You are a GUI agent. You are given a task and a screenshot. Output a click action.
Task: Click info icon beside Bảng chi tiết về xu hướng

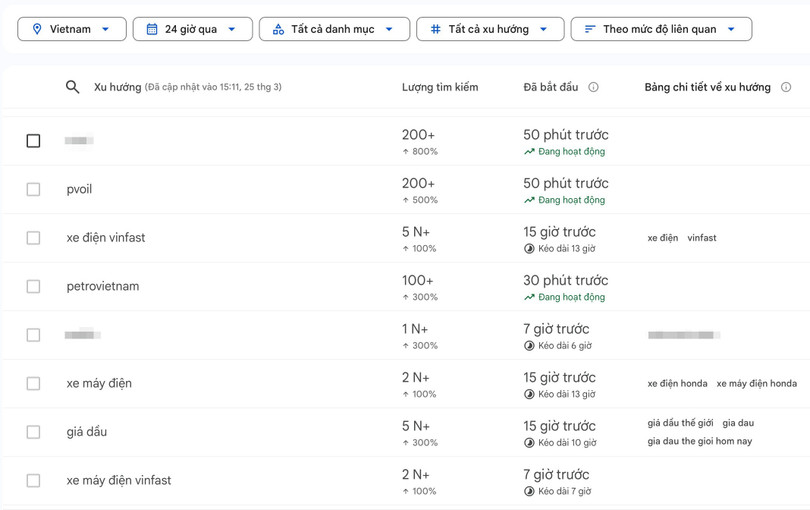pyautogui.click(x=786, y=87)
